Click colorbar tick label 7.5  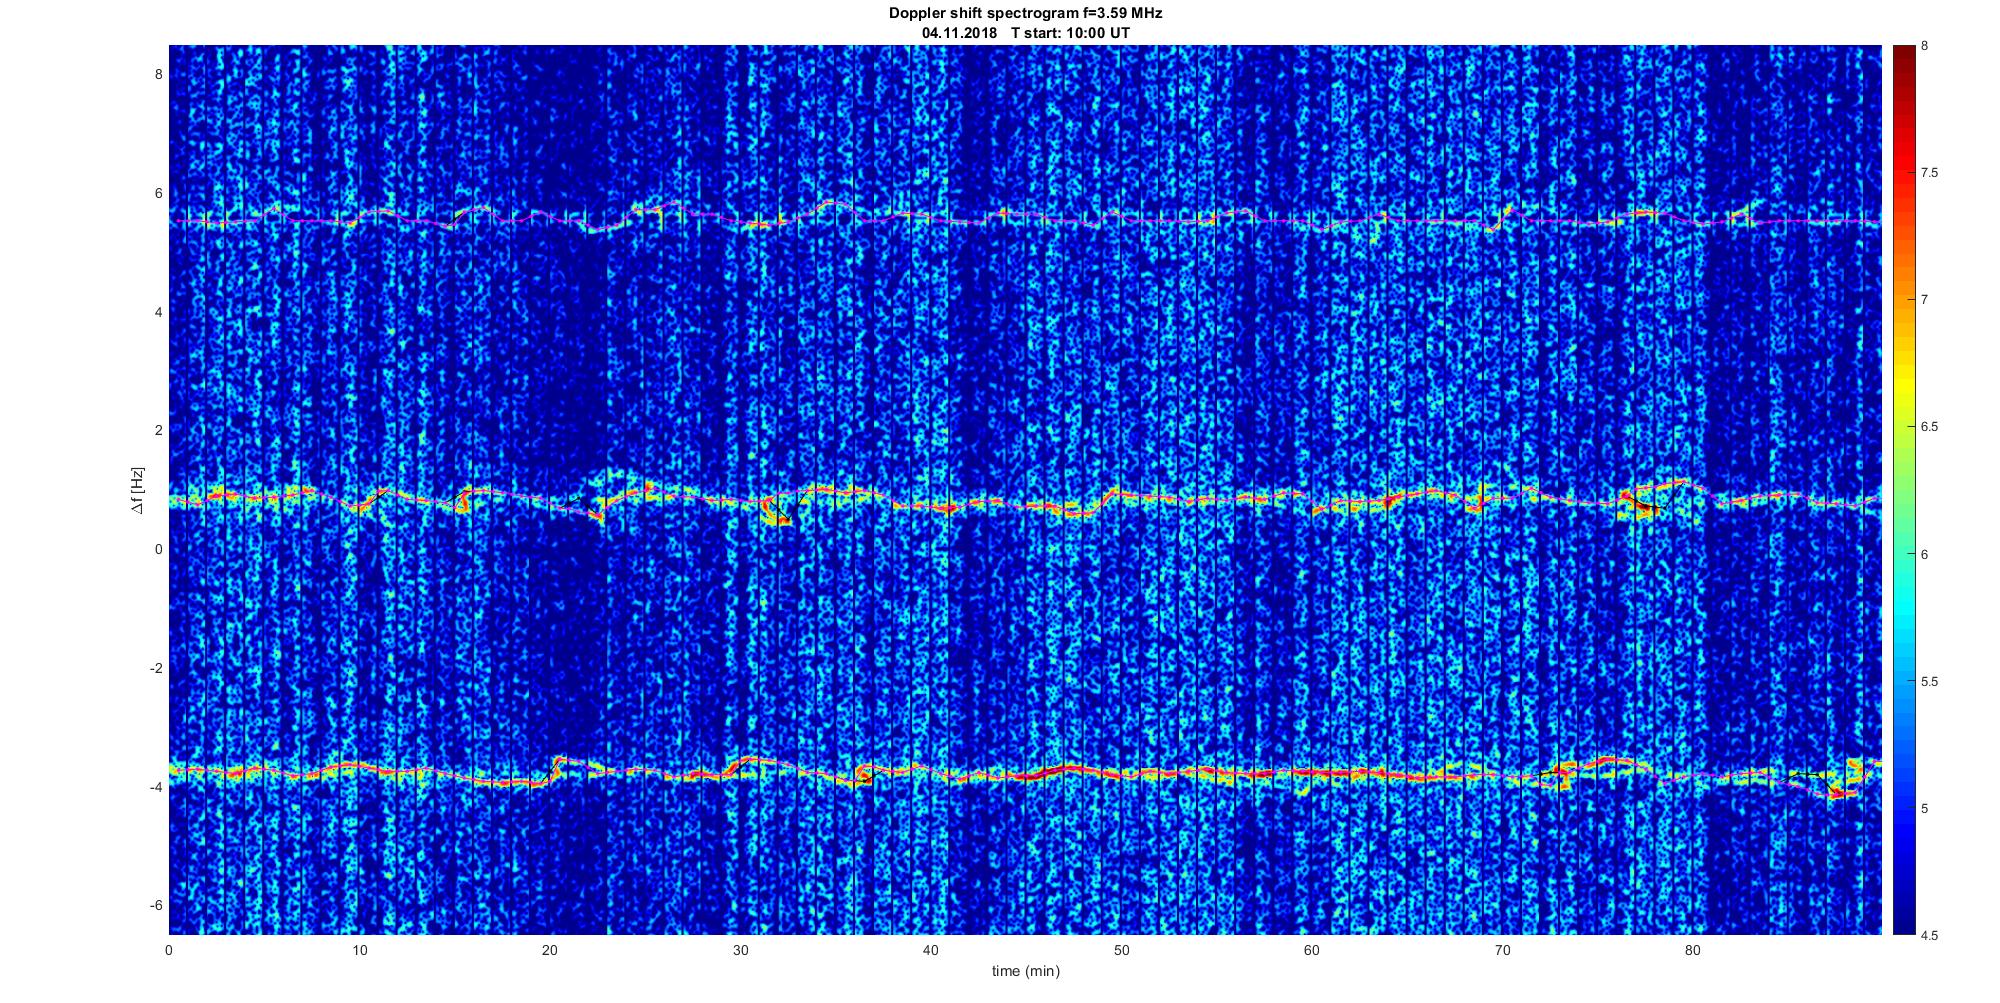(x=1930, y=173)
